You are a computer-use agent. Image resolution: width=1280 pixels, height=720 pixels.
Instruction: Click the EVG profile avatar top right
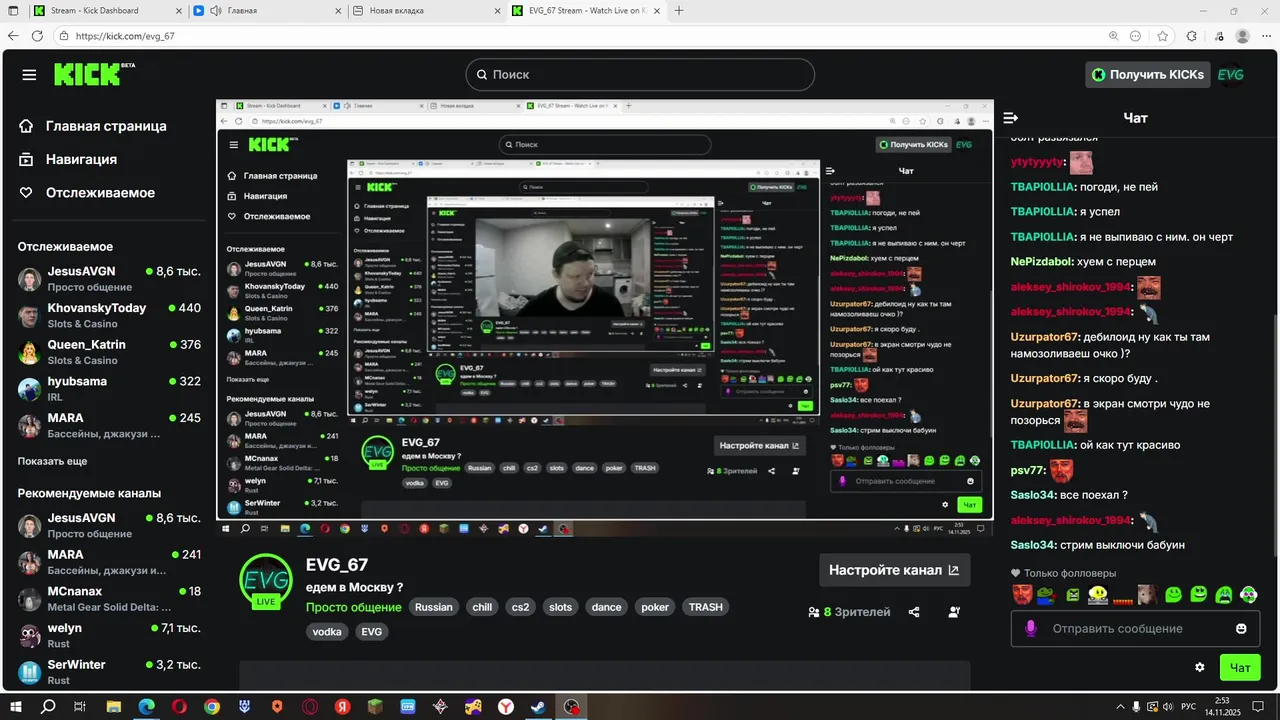tap(1231, 75)
